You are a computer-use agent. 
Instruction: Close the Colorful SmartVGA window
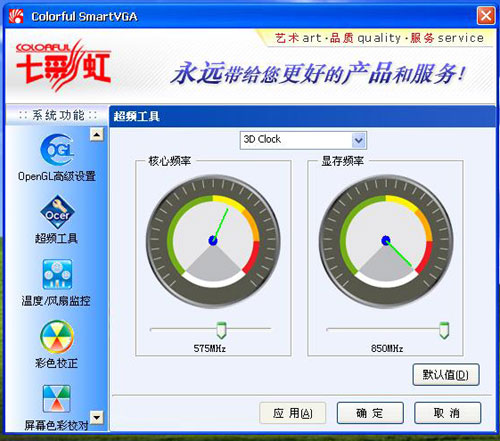[486, 16]
